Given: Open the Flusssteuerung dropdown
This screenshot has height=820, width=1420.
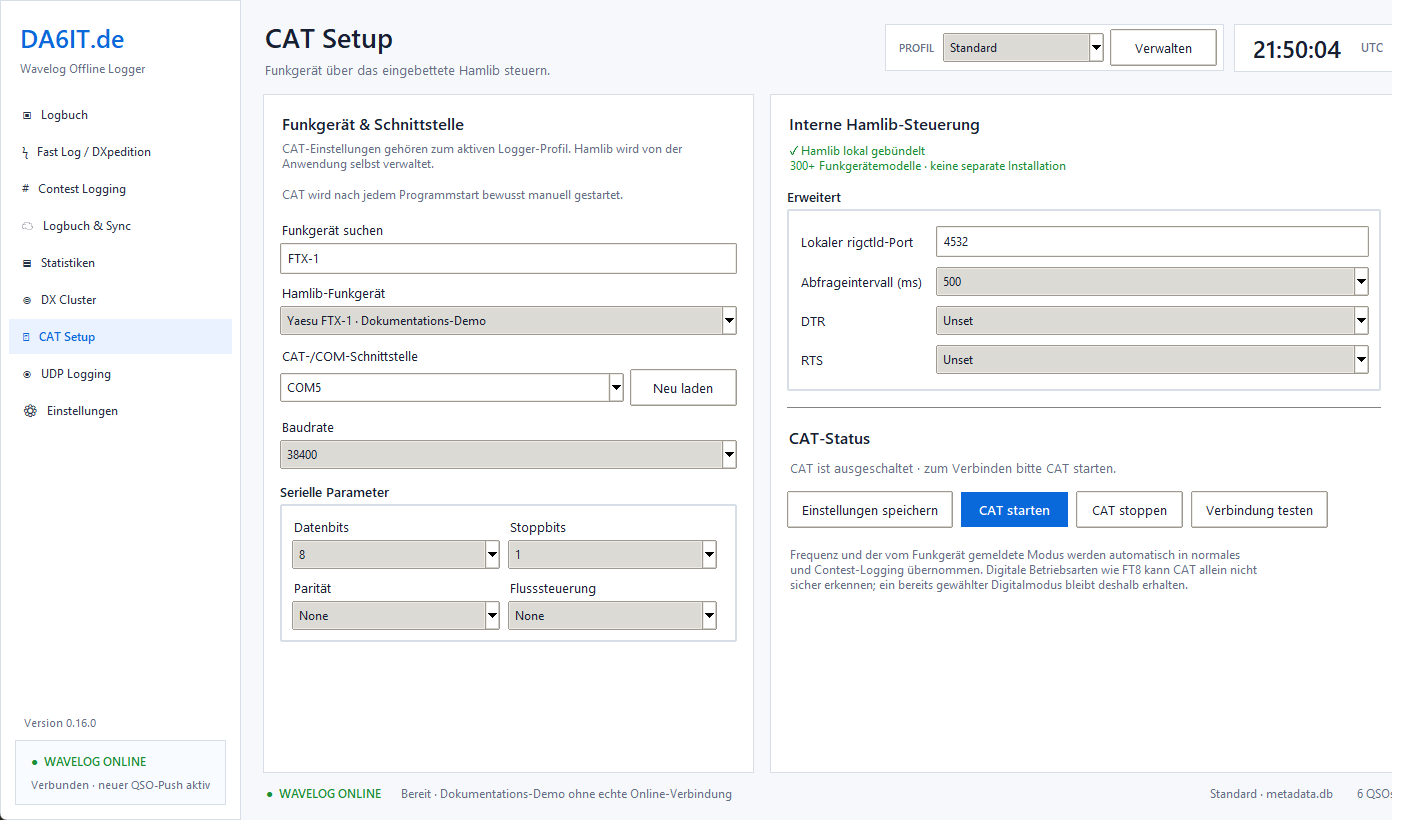Looking at the screenshot, I should [x=612, y=616].
